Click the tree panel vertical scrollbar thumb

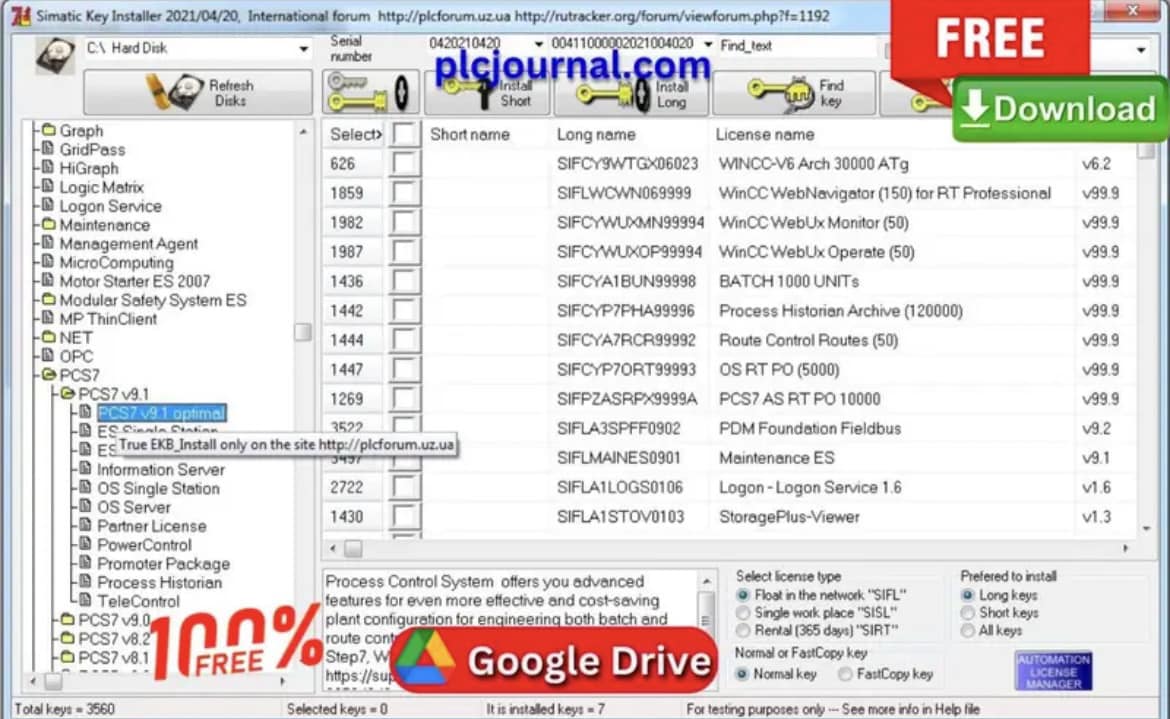pos(302,332)
